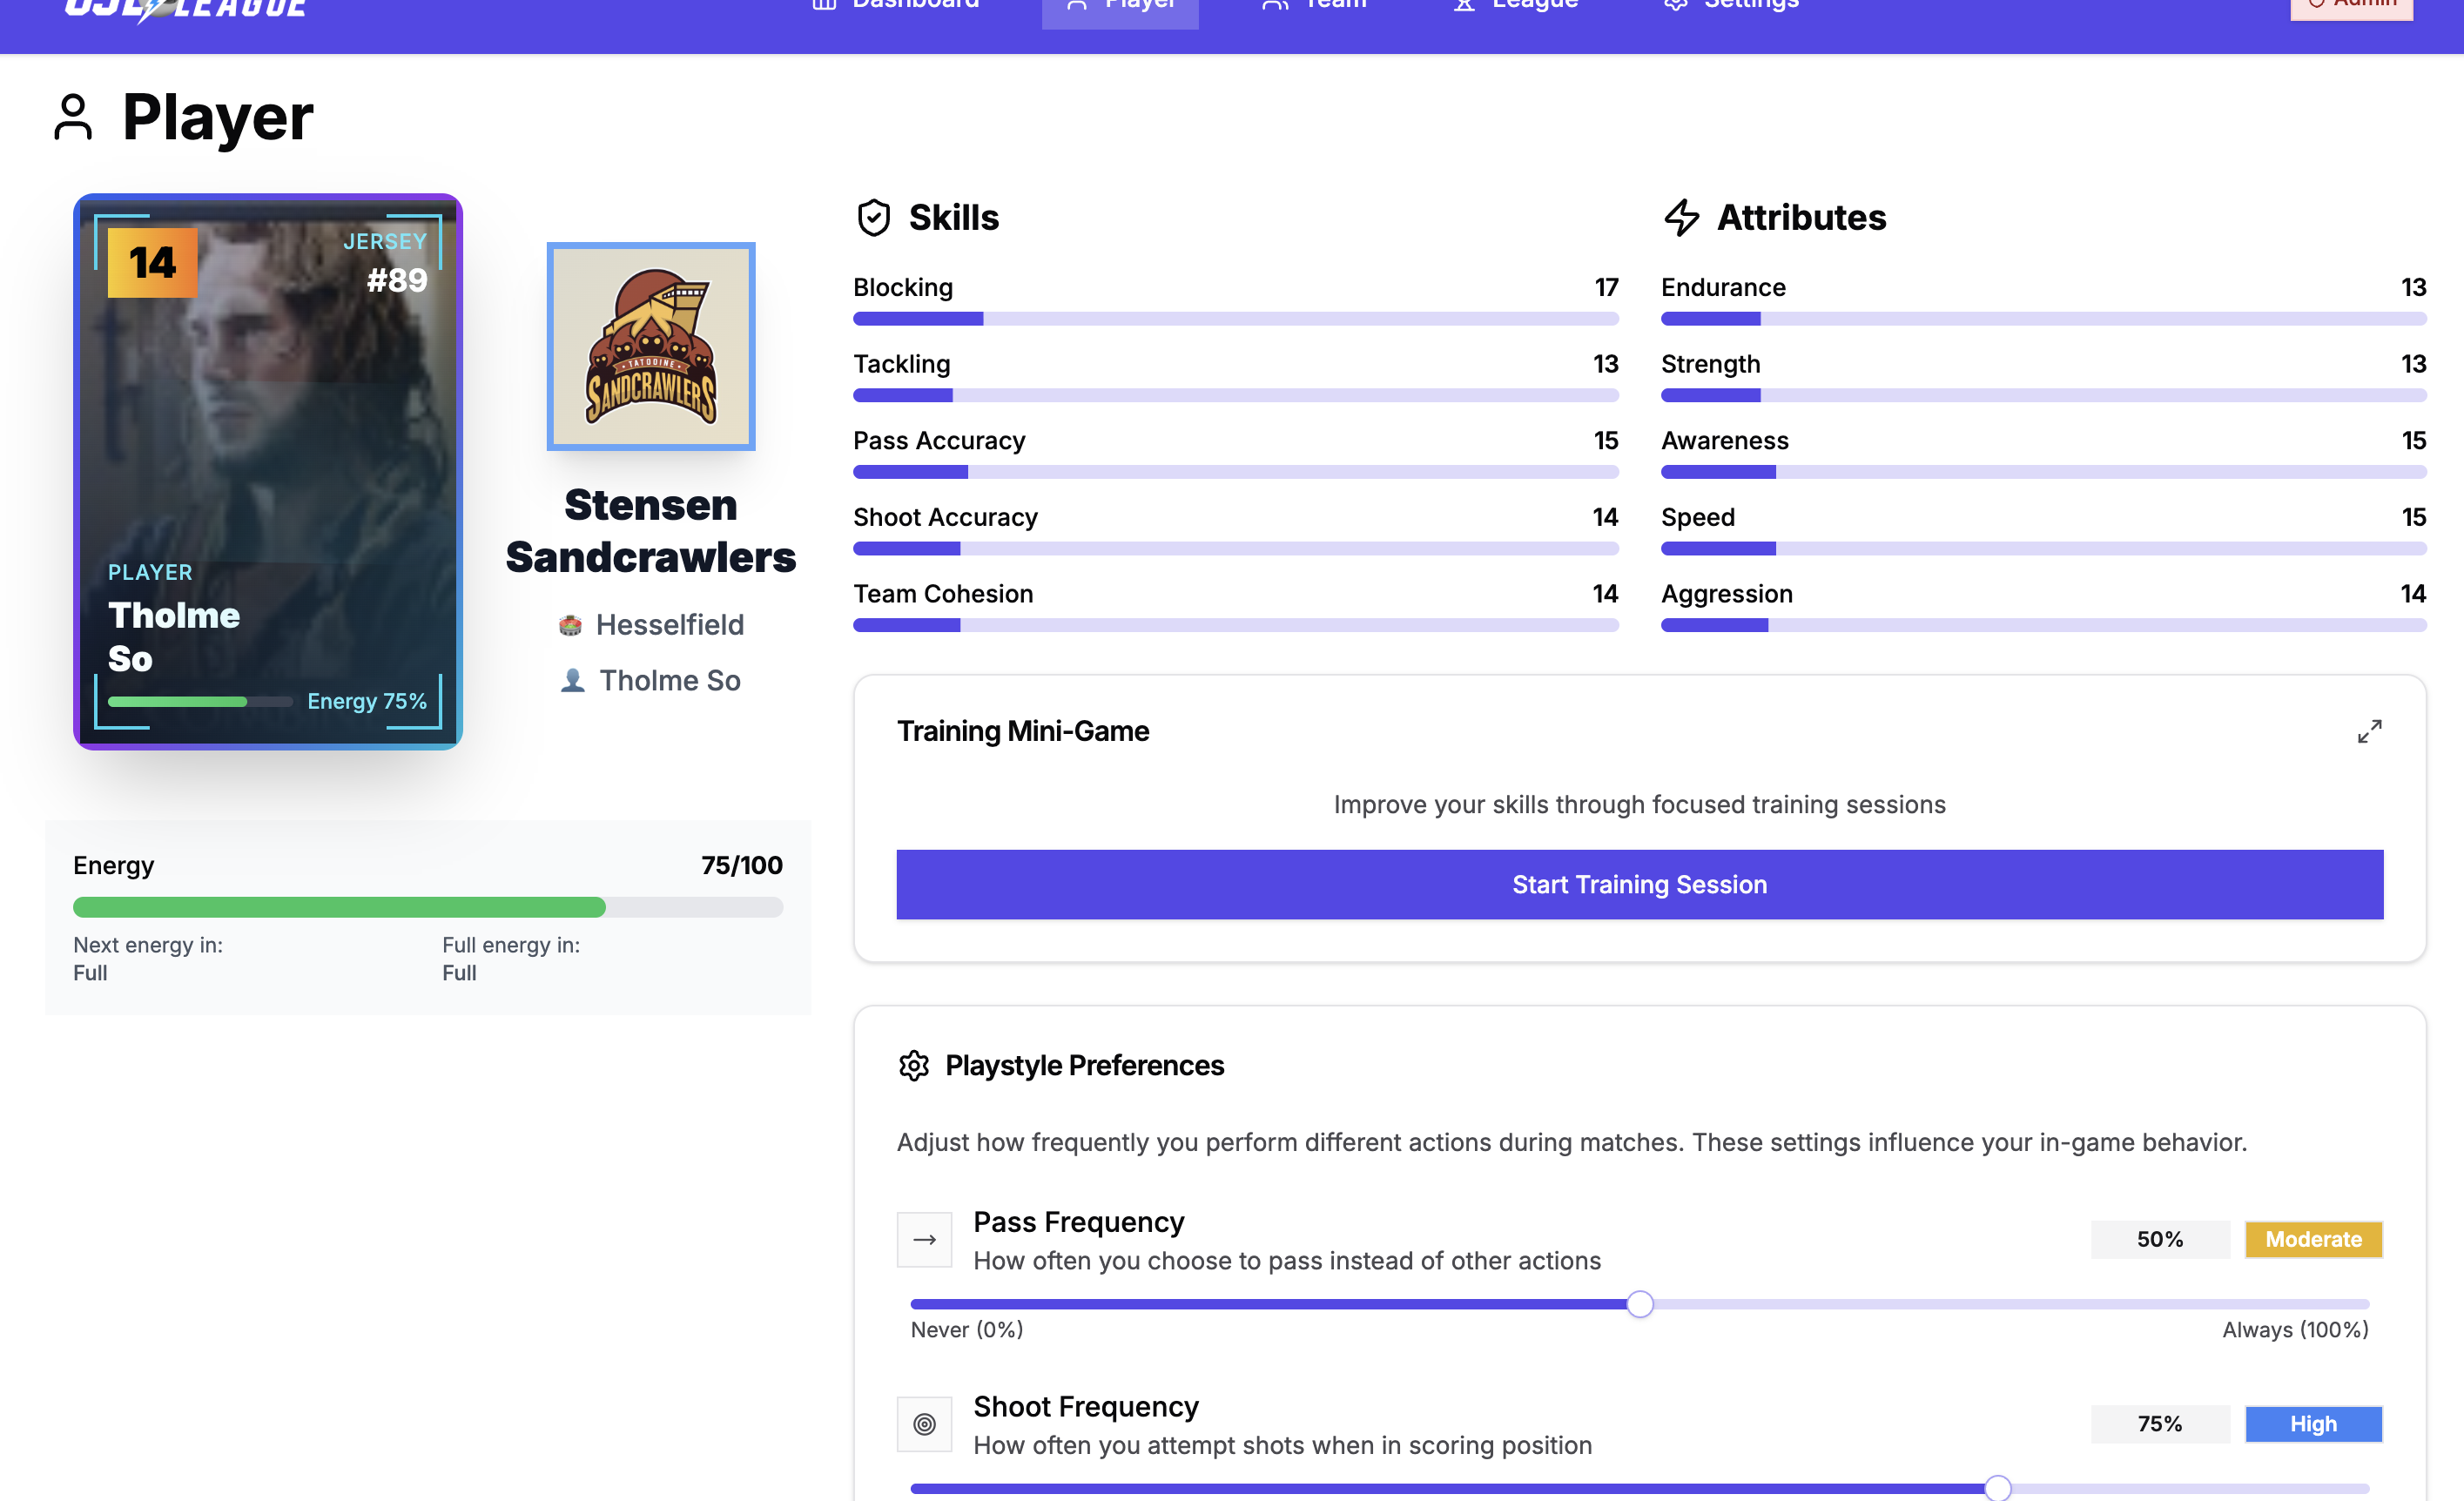
Task: Click the Pass Frequency arrow icon
Action: 924,1239
